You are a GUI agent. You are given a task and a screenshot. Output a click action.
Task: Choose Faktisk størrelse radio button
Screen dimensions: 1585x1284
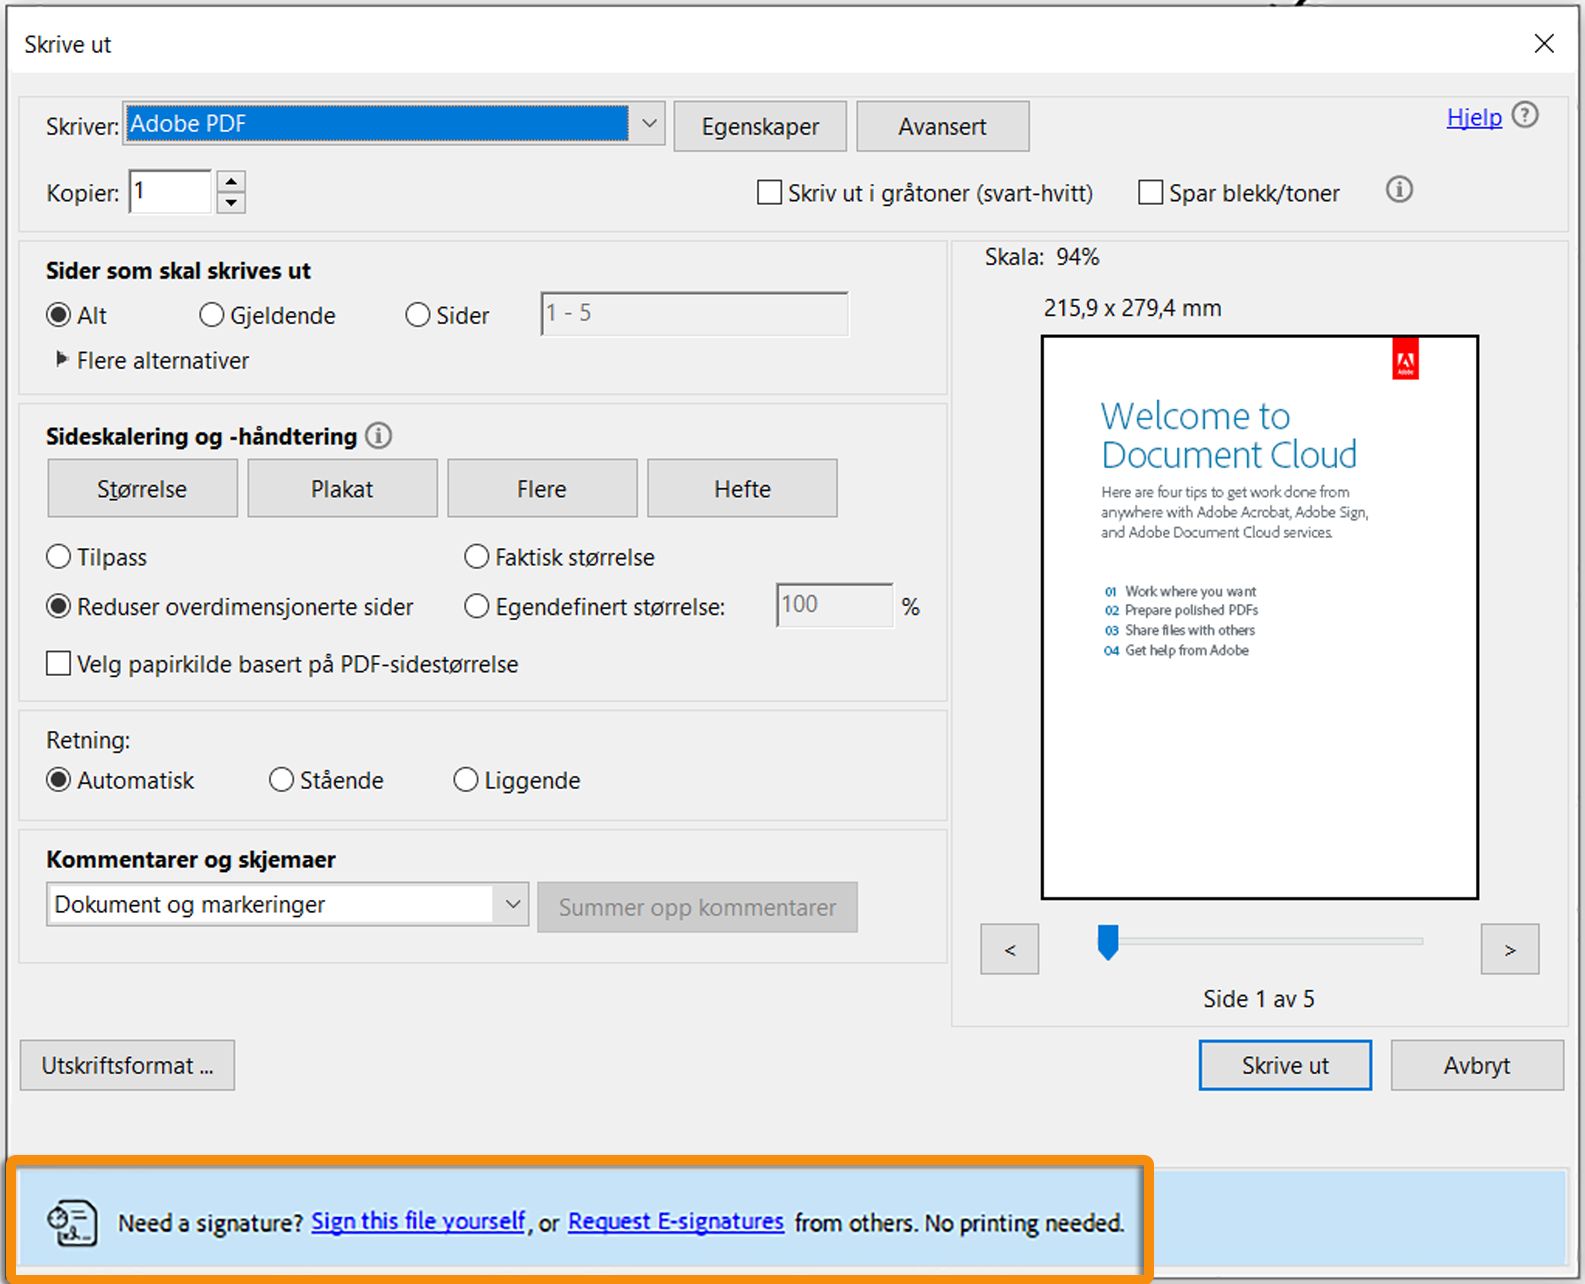tap(477, 557)
